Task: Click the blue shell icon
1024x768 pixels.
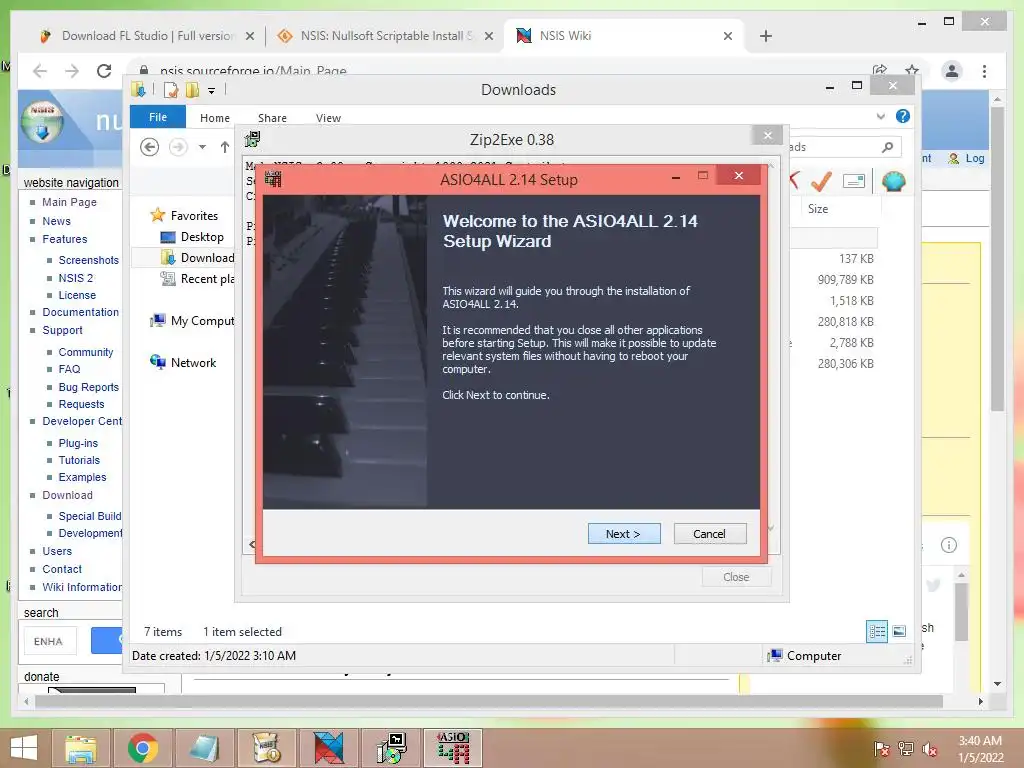Action: 893,181
